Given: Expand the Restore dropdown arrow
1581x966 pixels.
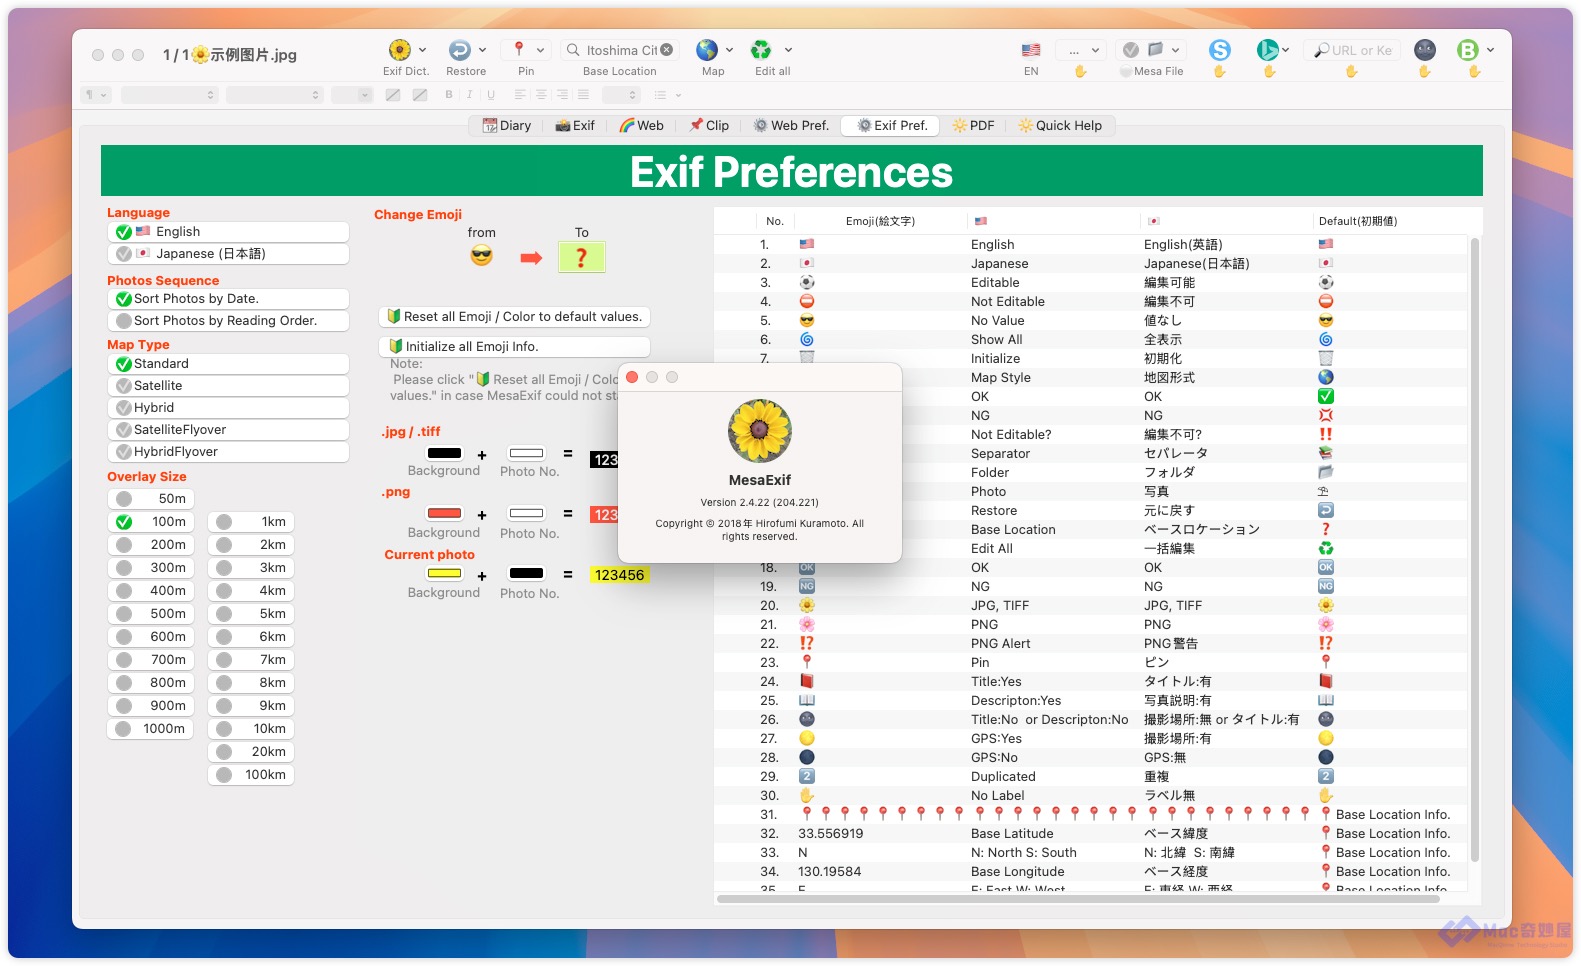Looking at the screenshot, I should (483, 50).
